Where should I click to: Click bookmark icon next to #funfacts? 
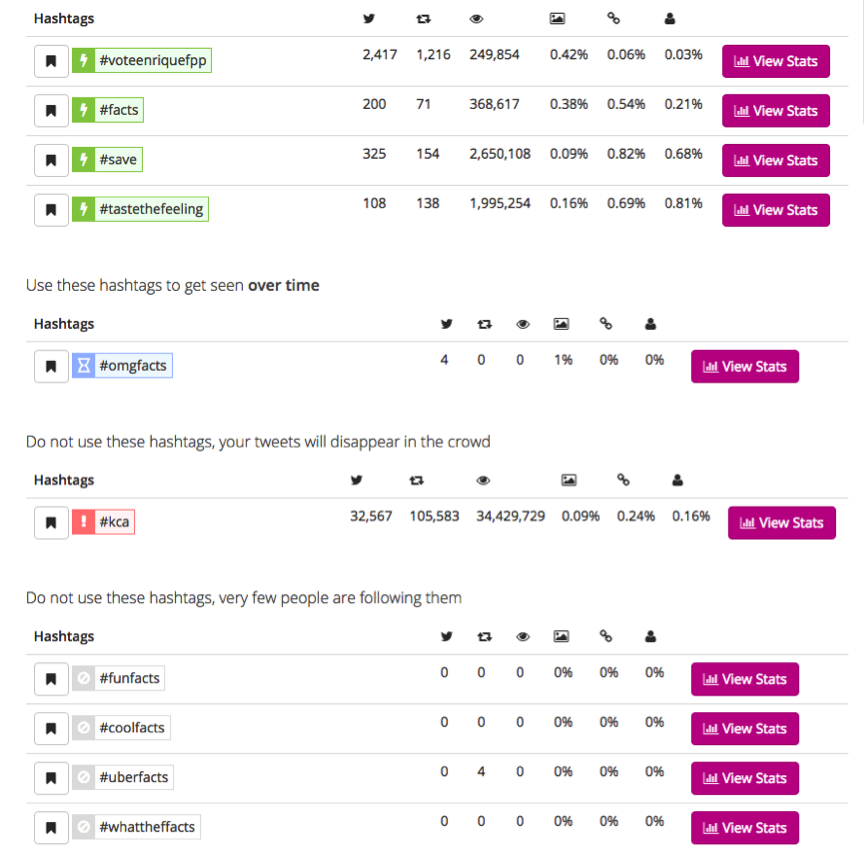tap(51, 678)
